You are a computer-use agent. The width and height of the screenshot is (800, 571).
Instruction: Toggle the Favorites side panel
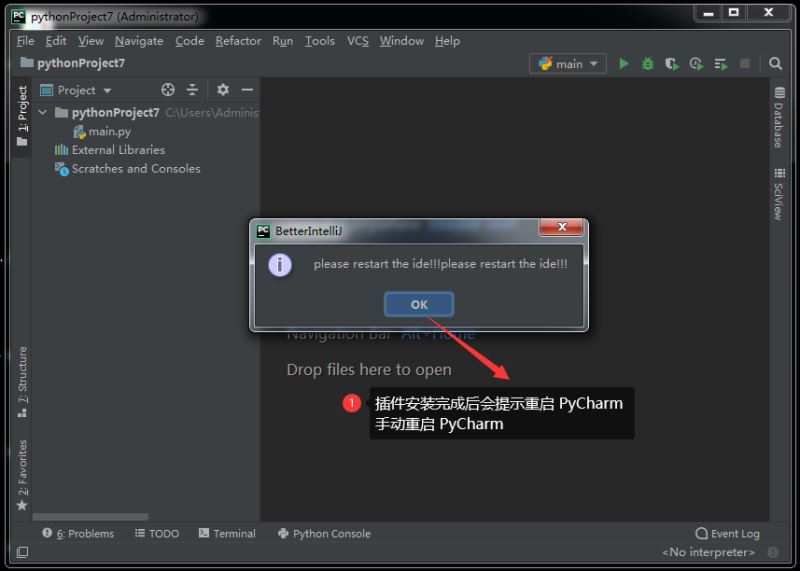tap(22, 475)
